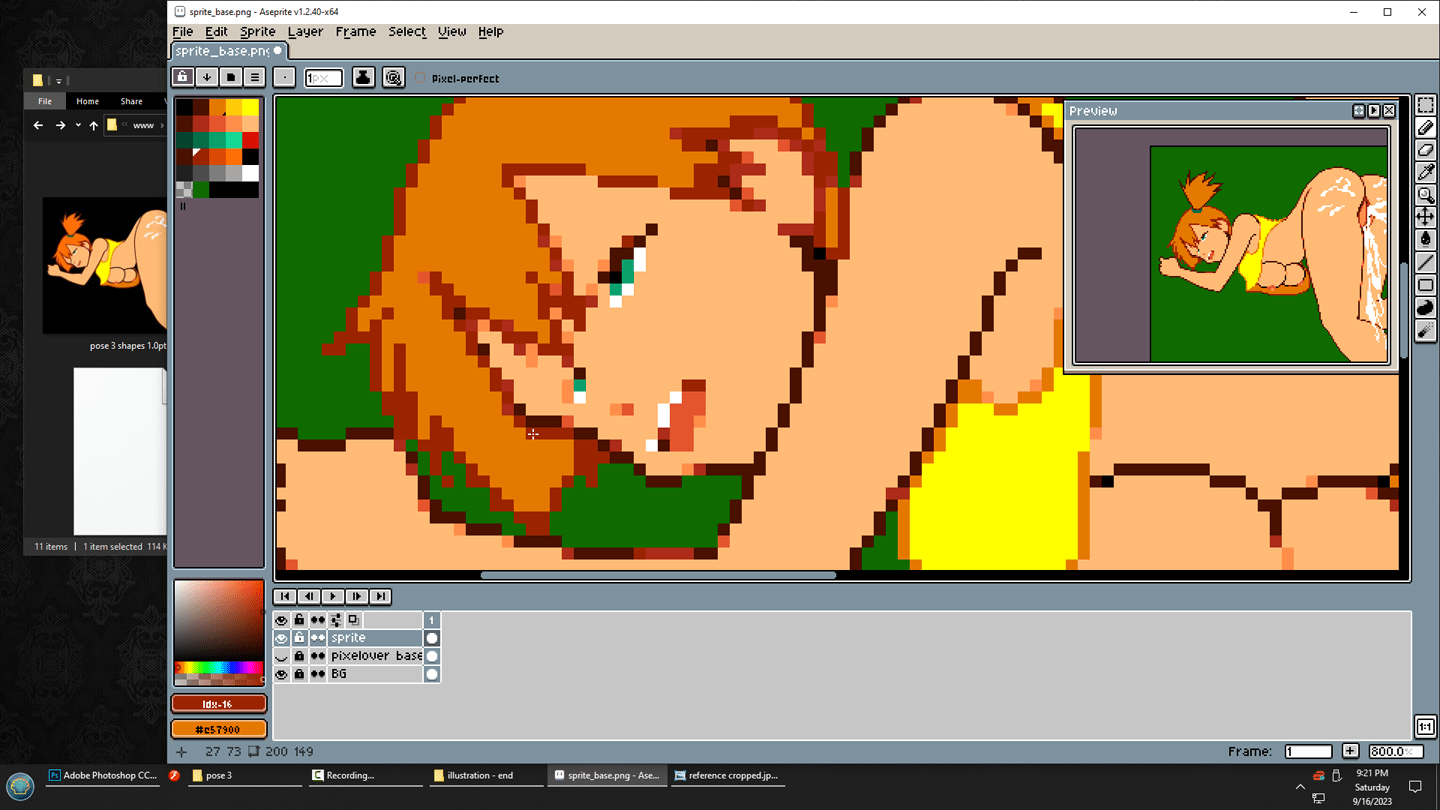Open the Layer menu
1440x810 pixels.
coord(305,32)
